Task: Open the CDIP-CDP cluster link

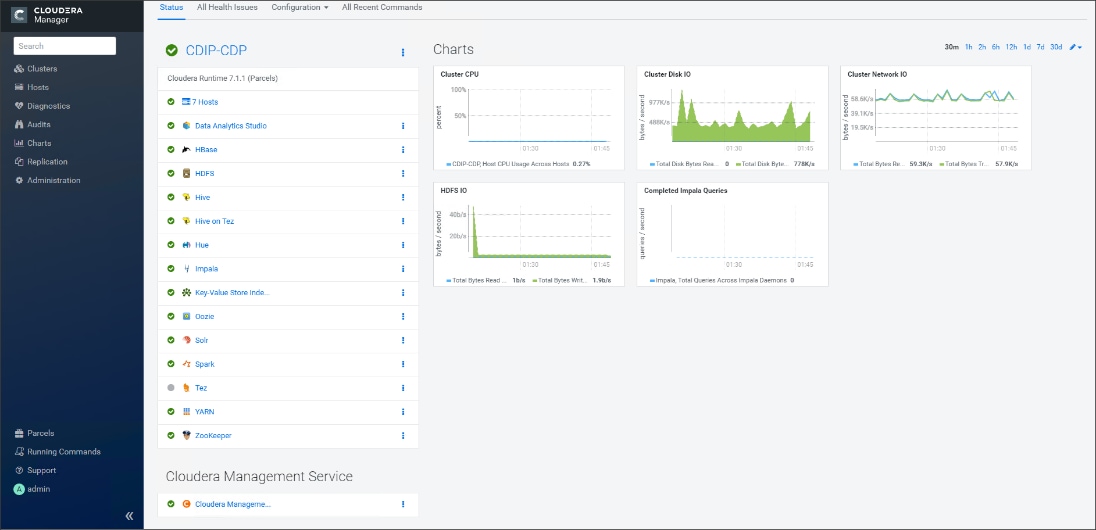Action: [216, 50]
